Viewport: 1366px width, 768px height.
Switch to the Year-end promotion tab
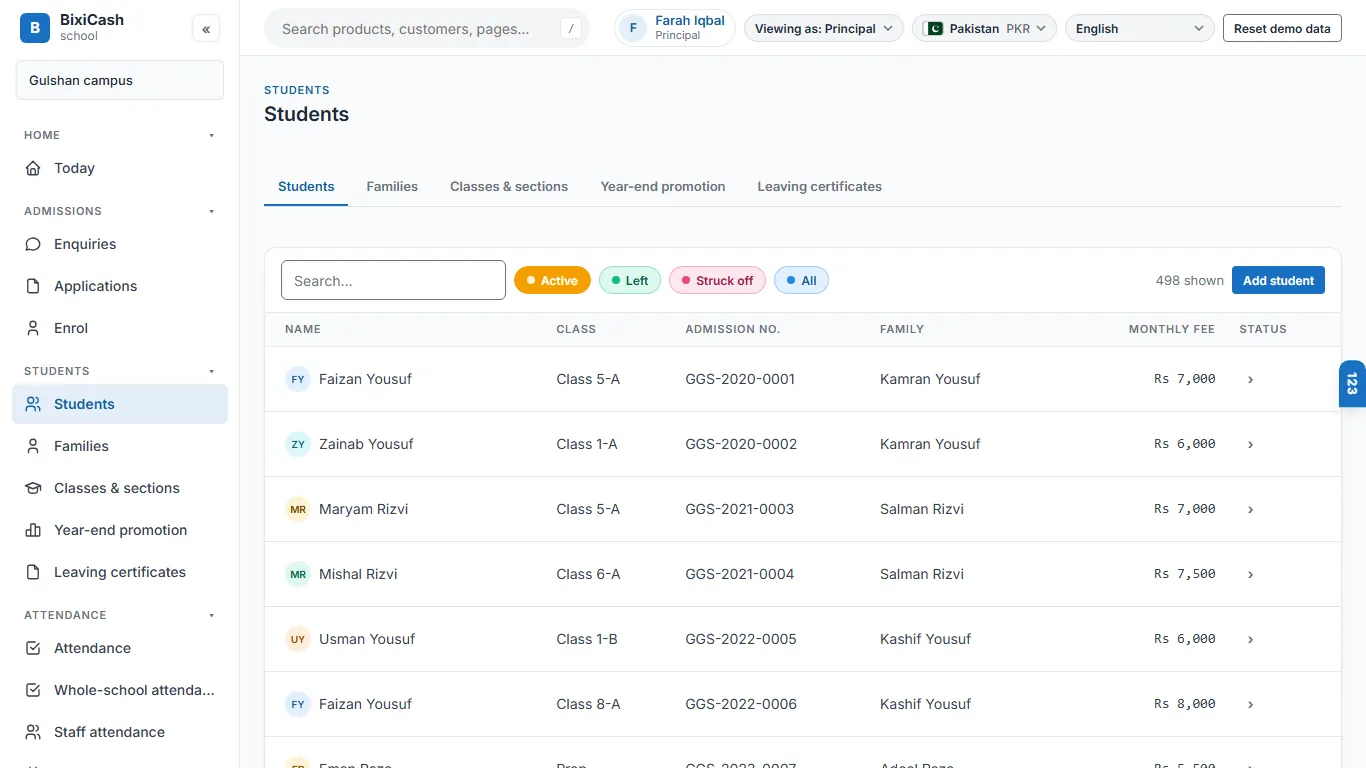coord(663,187)
